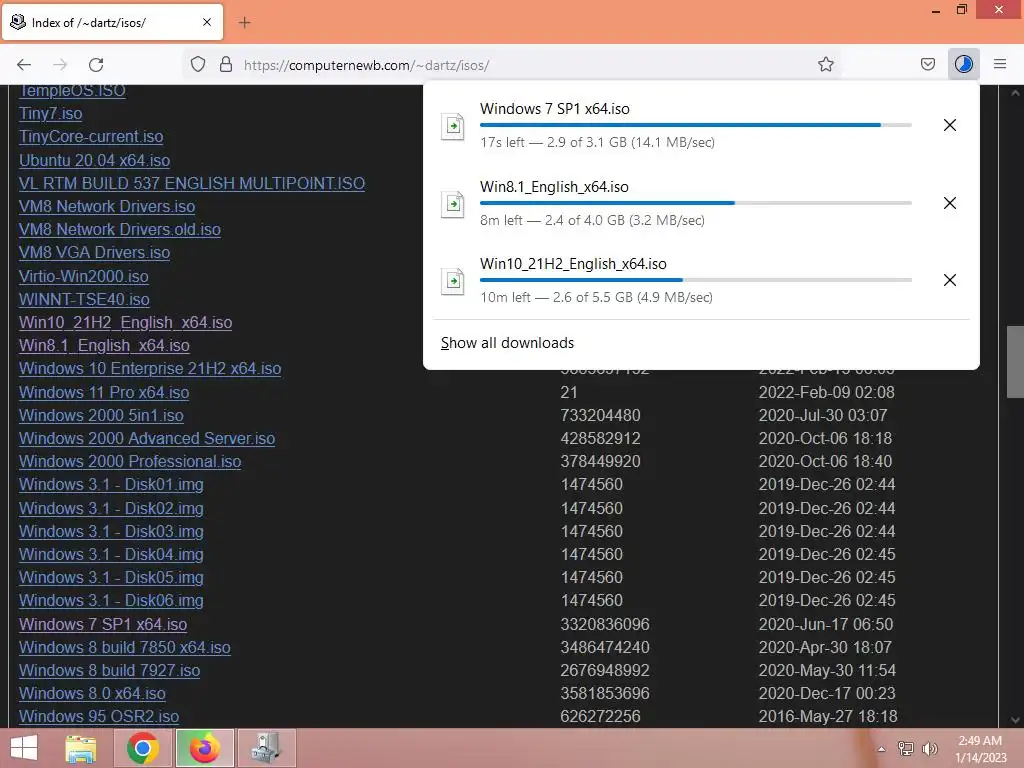Click the forward navigation arrow
Viewport: 1024px width, 768px height.
[x=60, y=65]
